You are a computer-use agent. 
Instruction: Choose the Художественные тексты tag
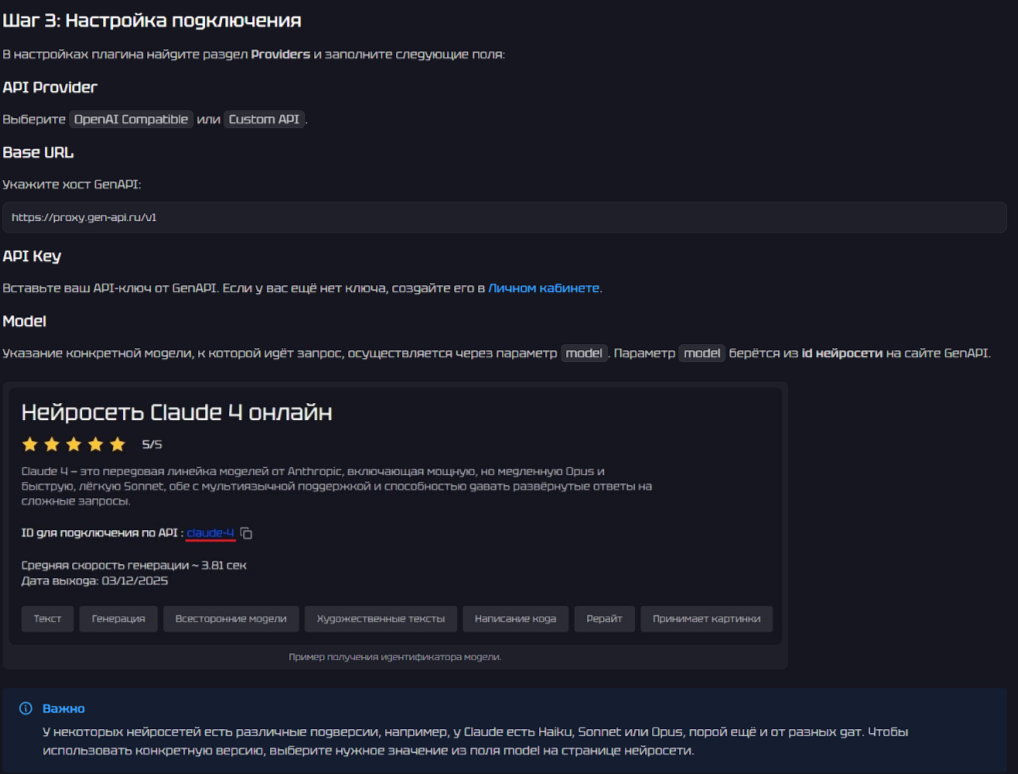380,618
